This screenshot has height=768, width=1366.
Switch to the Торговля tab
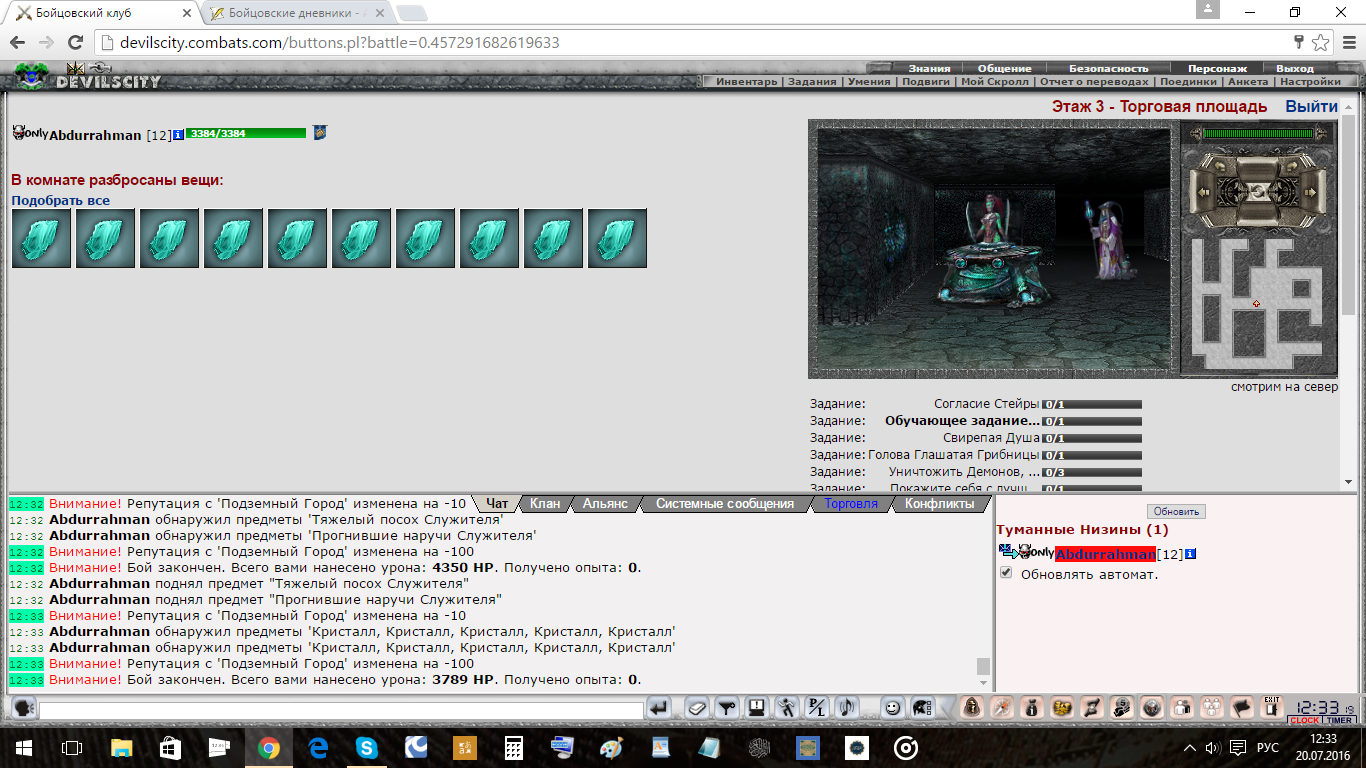(x=851, y=504)
